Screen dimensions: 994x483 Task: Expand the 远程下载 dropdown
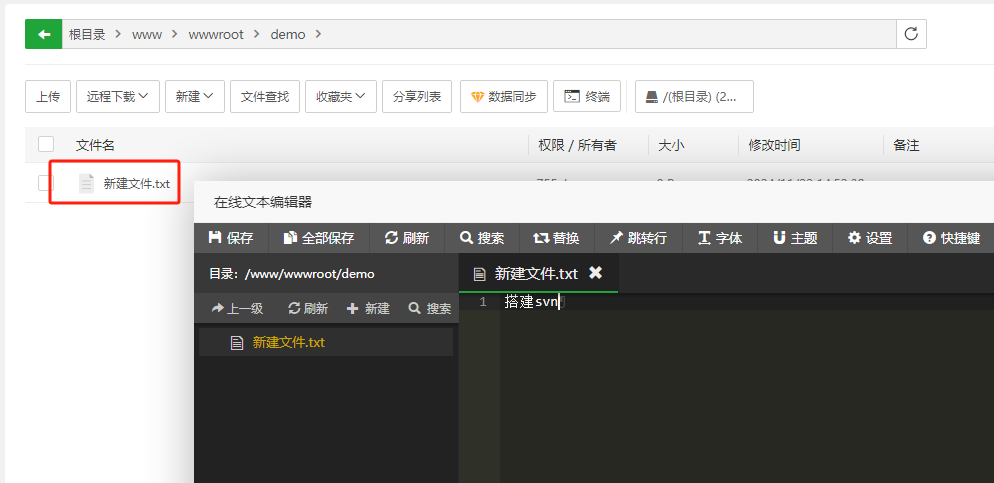pos(117,97)
